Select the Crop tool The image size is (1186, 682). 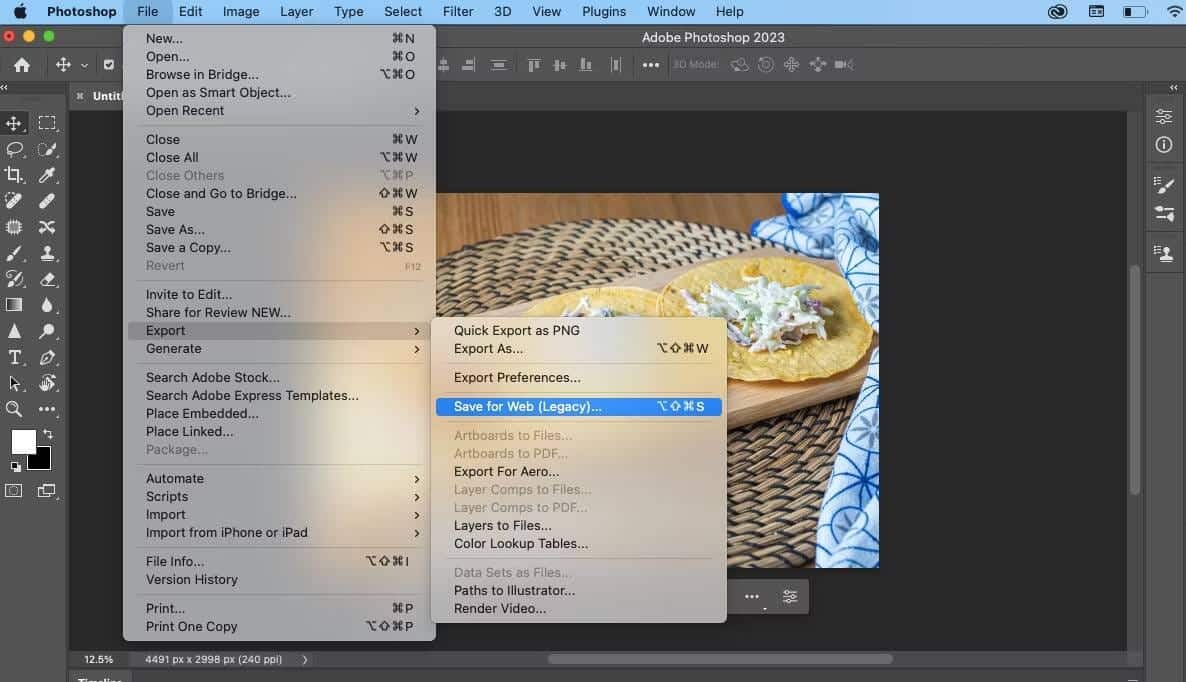click(14, 175)
